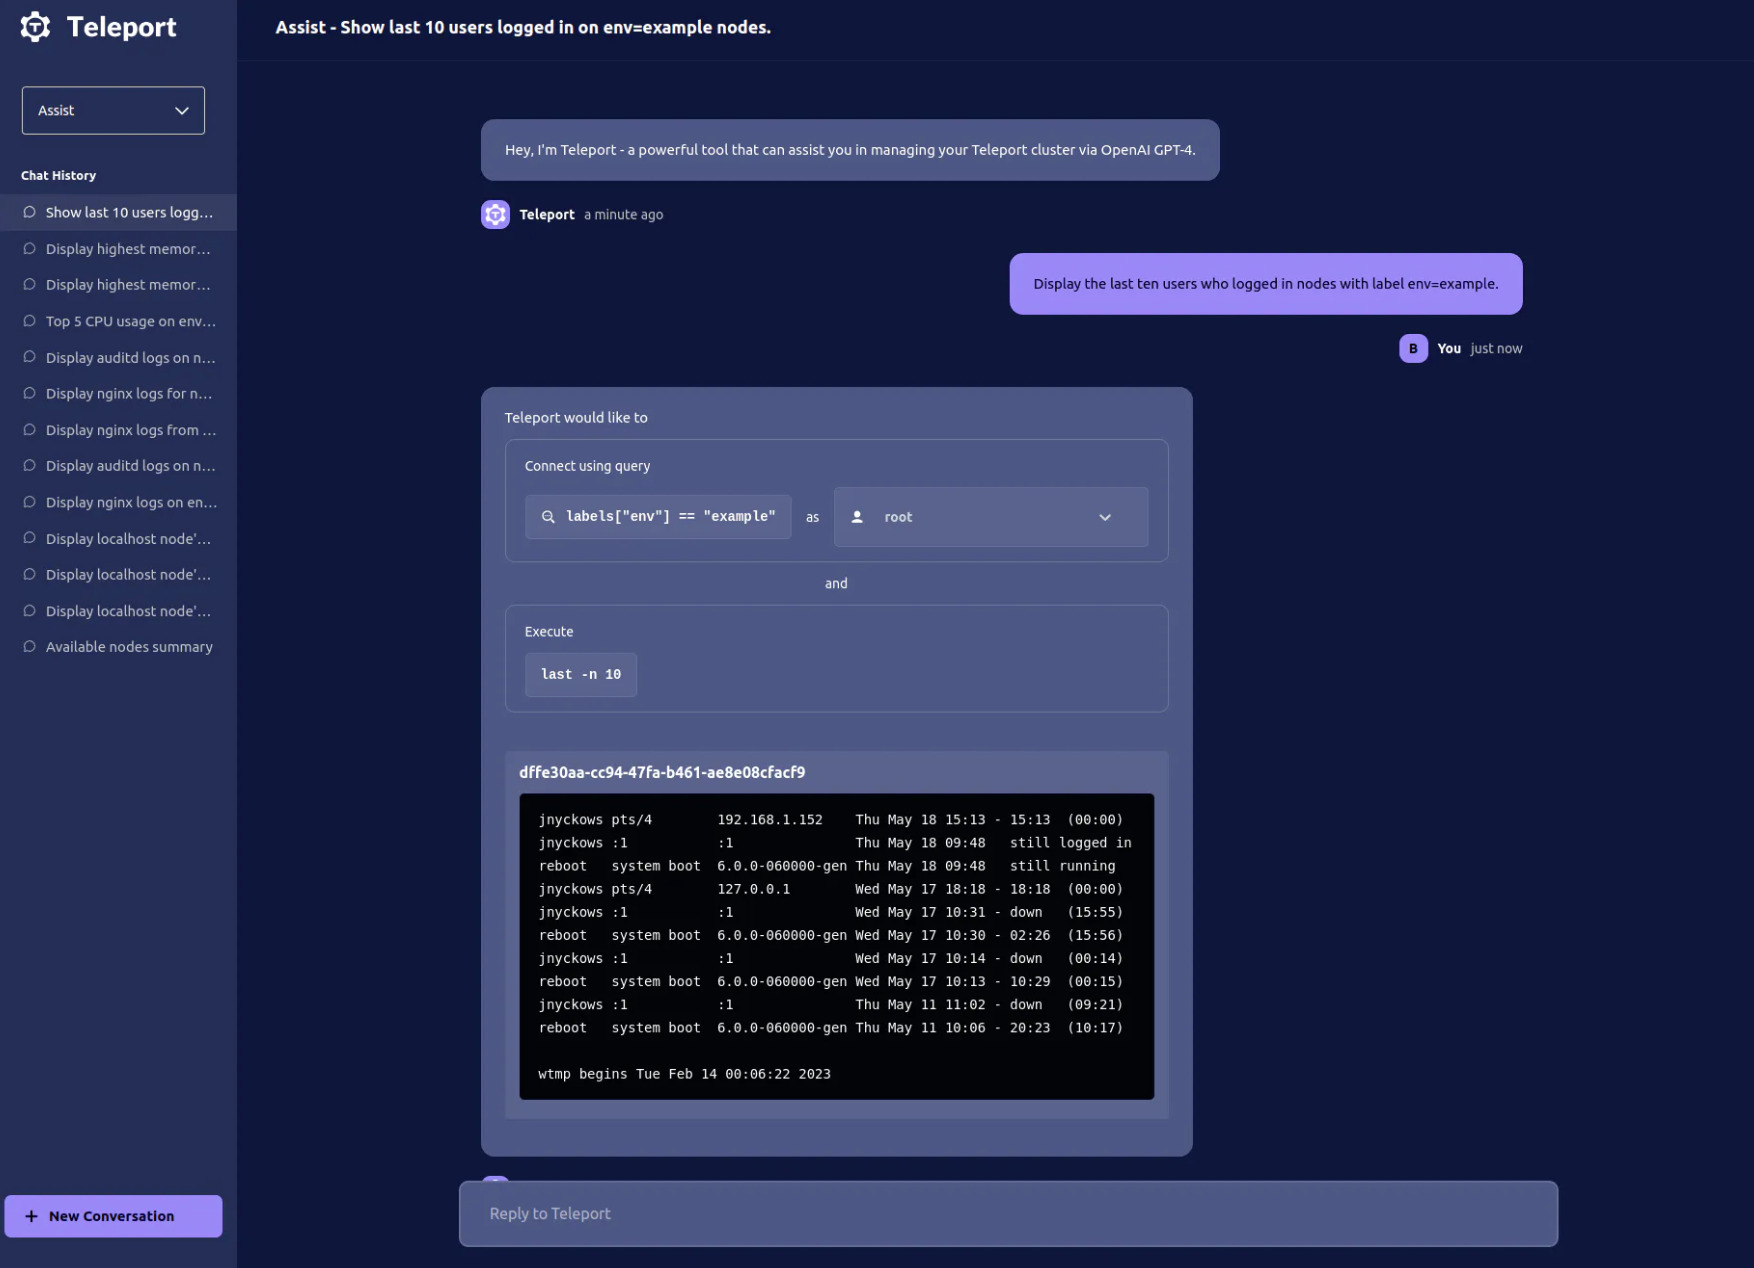Click the Teleport wordmark in sidebar header
Viewport: 1754px width, 1268px height.
click(122, 27)
